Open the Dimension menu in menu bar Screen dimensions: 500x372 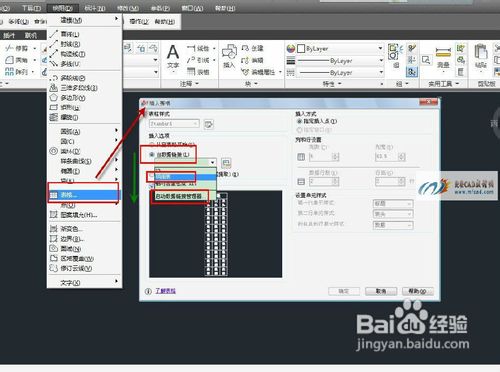(95, 8)
